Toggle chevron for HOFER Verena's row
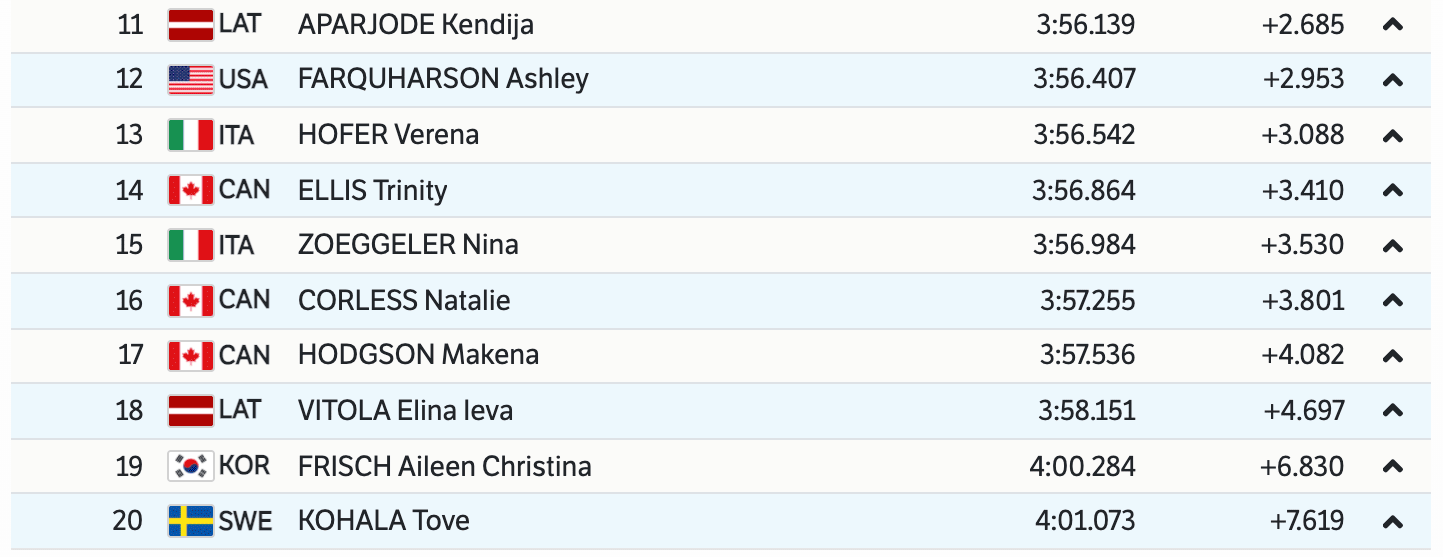 coord(1392,135)
